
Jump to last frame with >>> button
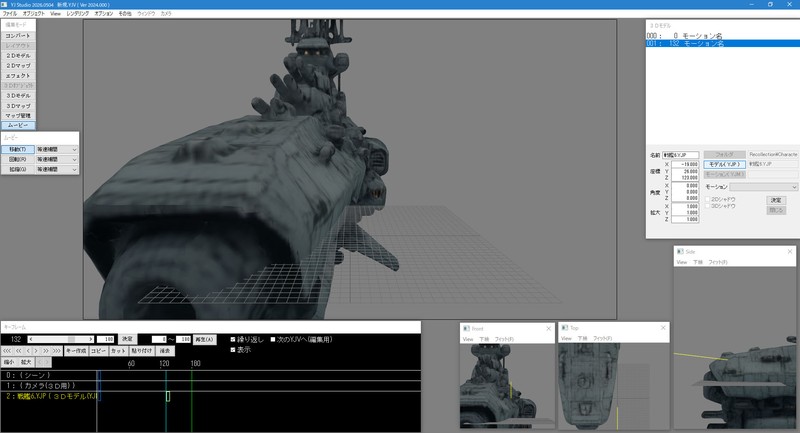point(57,351)
